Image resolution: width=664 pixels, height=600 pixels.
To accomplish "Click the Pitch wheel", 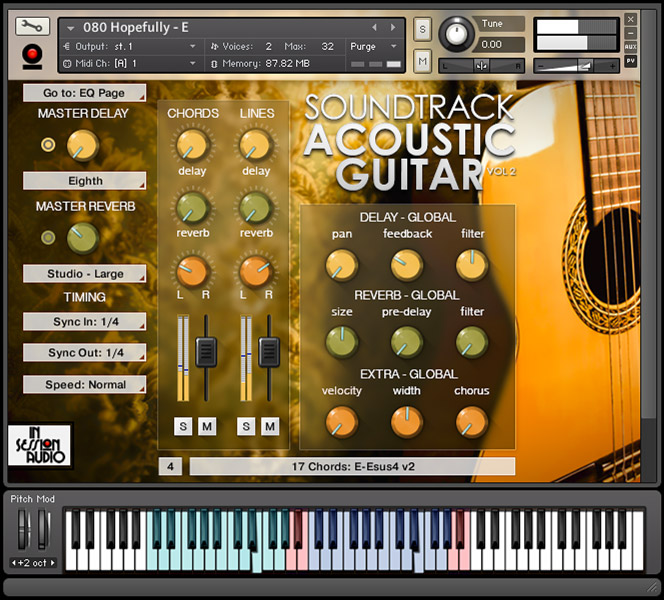I will 22,529.
